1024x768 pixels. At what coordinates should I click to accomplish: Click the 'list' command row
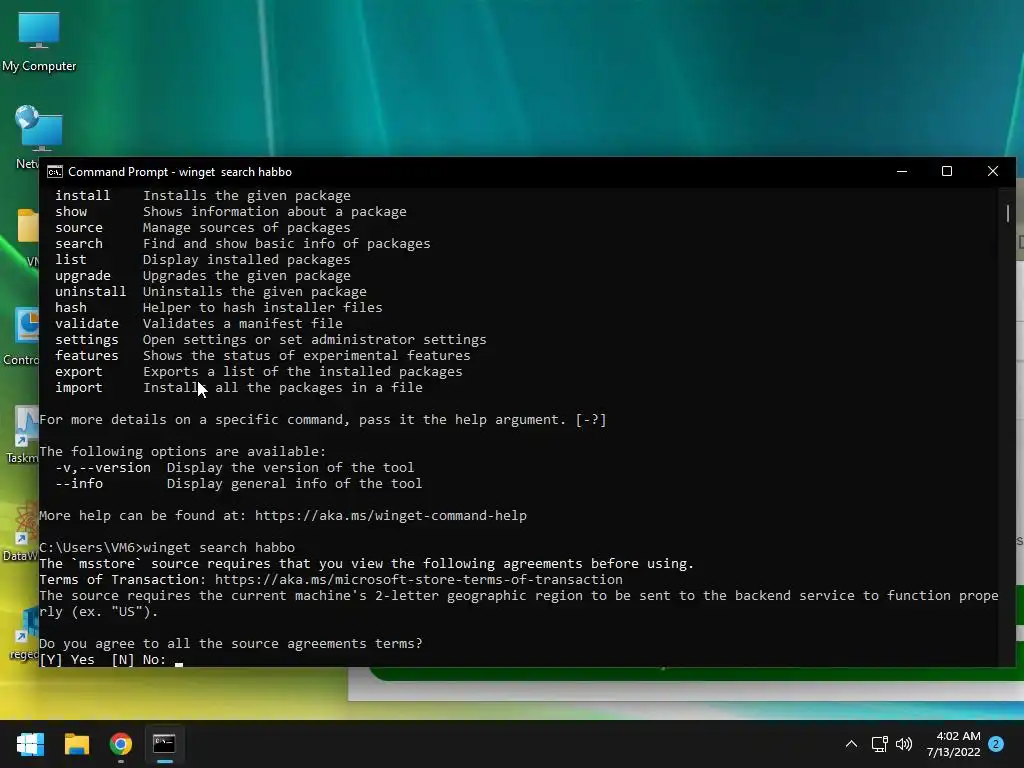pyautogui.click(x=202, y=260)
